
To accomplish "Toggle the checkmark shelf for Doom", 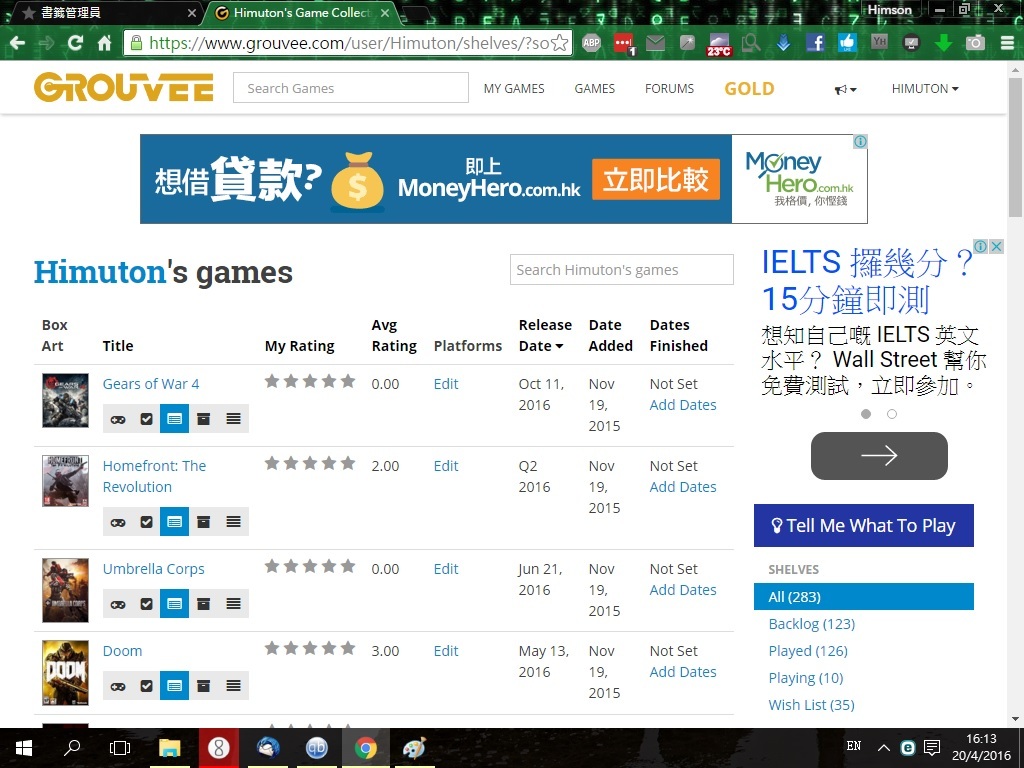I will pos(146,686).
